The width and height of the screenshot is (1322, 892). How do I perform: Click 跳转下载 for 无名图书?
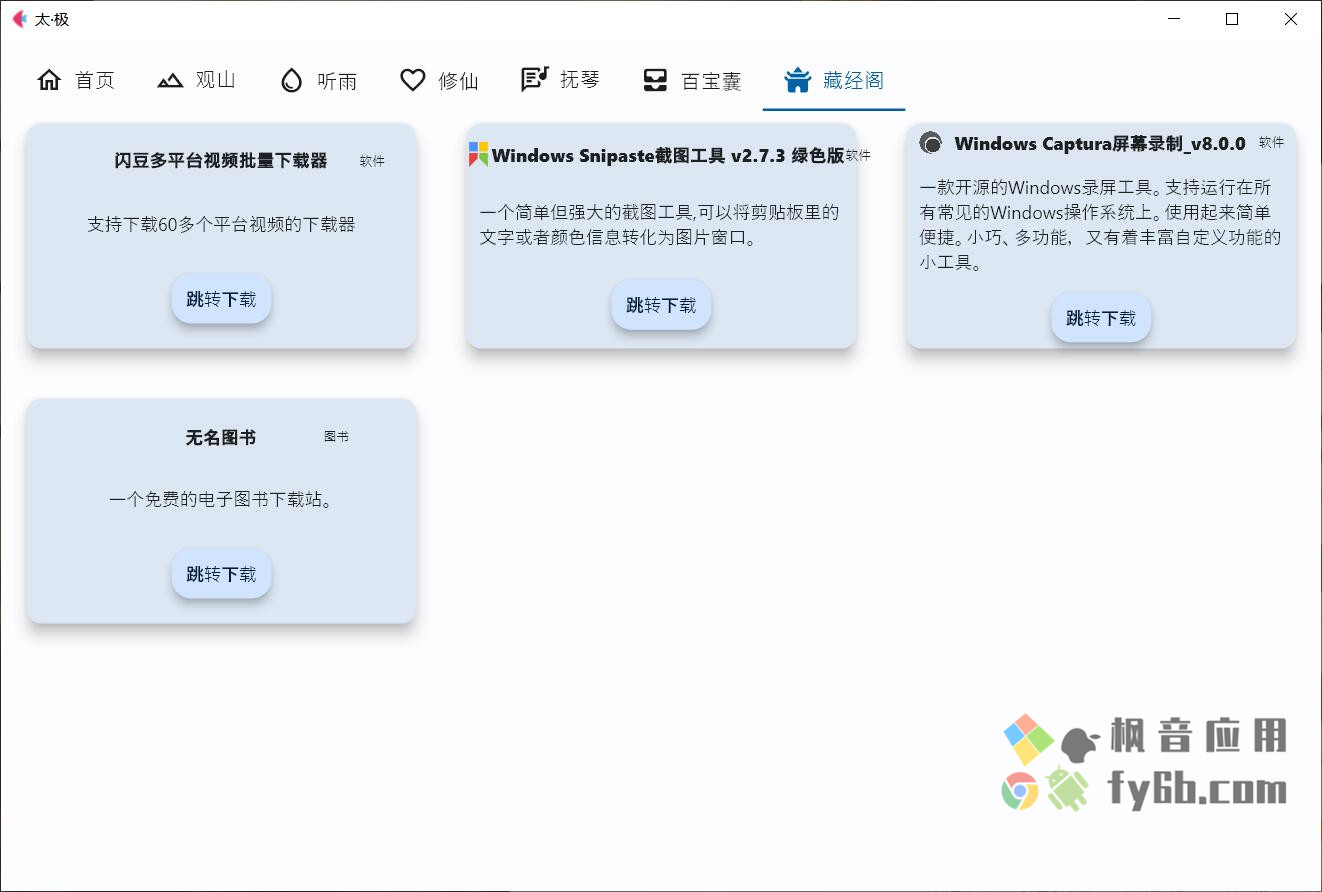coord(221,574)
